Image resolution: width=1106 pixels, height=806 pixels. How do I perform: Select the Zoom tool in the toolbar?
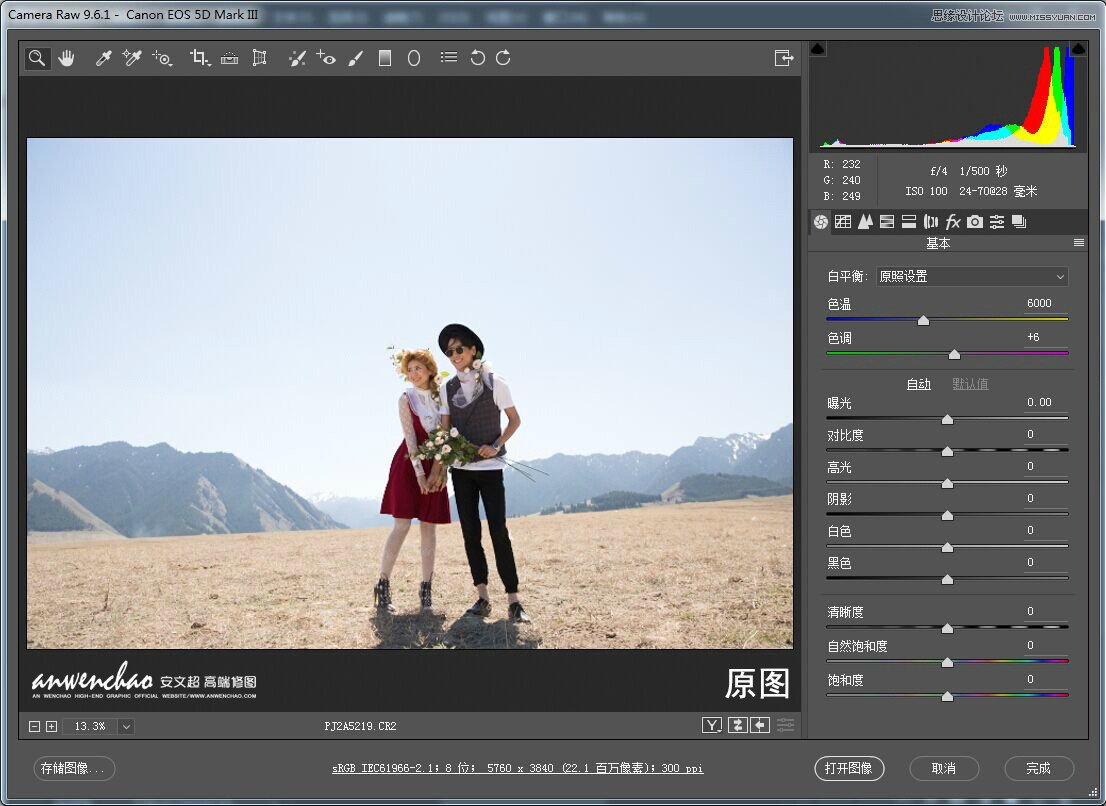coord(37,58)
